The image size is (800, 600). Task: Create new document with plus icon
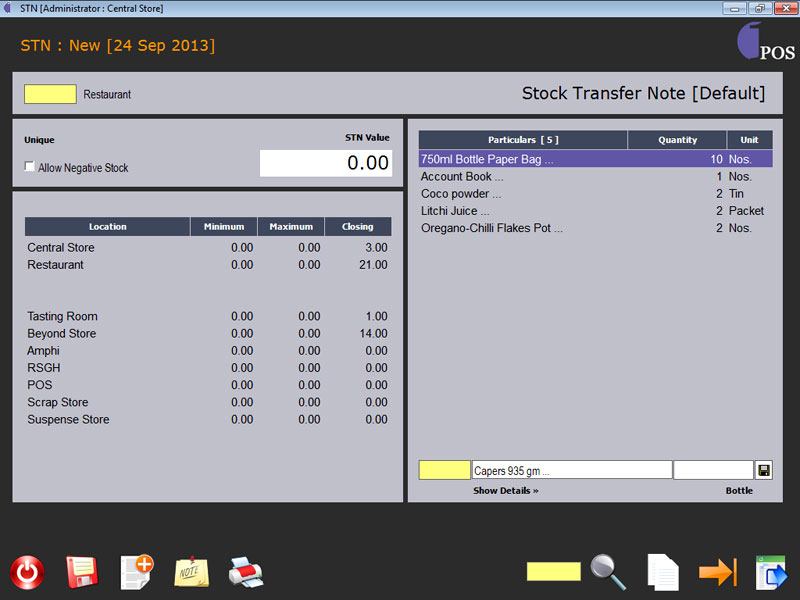[136, 572]
